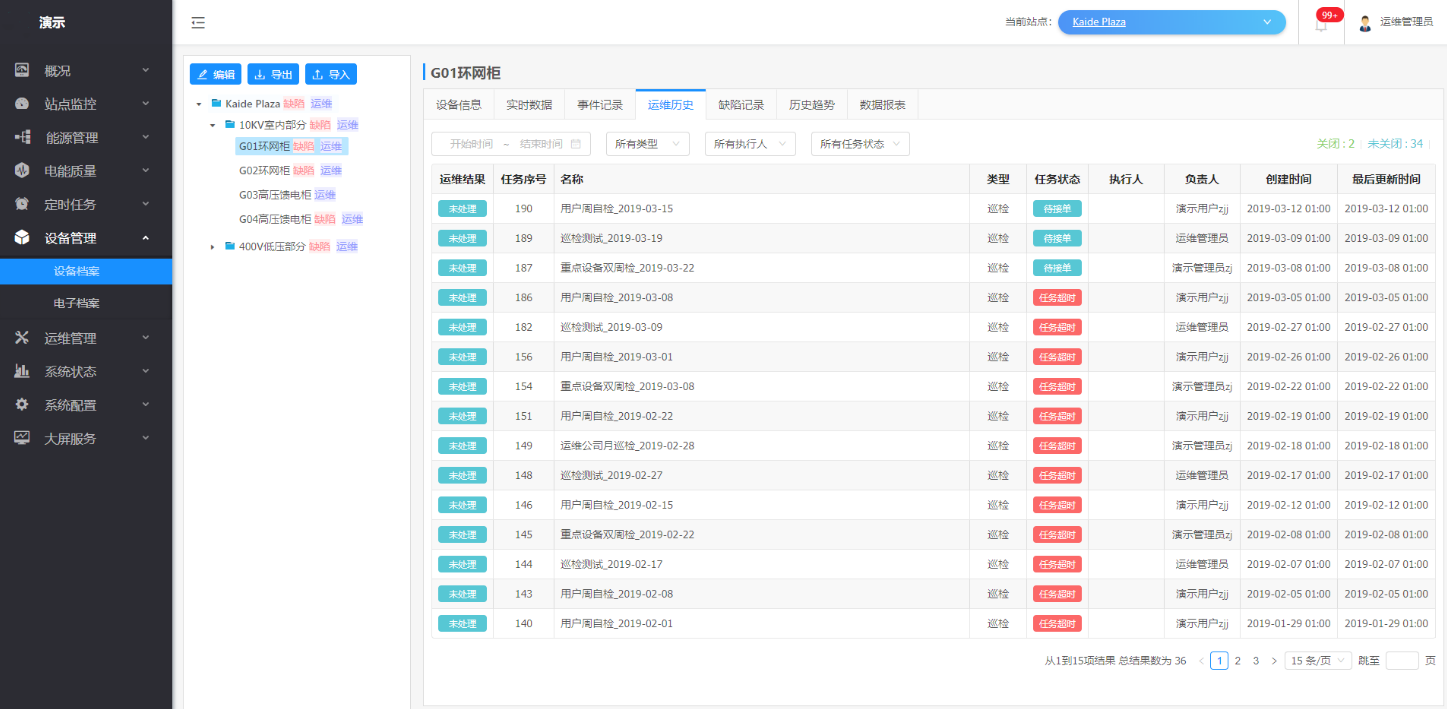The width and height of the screenshot is (1447, 709).
Task: Open the notification bell with 99+ badge
Action: pyautogui.click(x=1321, y=24)
